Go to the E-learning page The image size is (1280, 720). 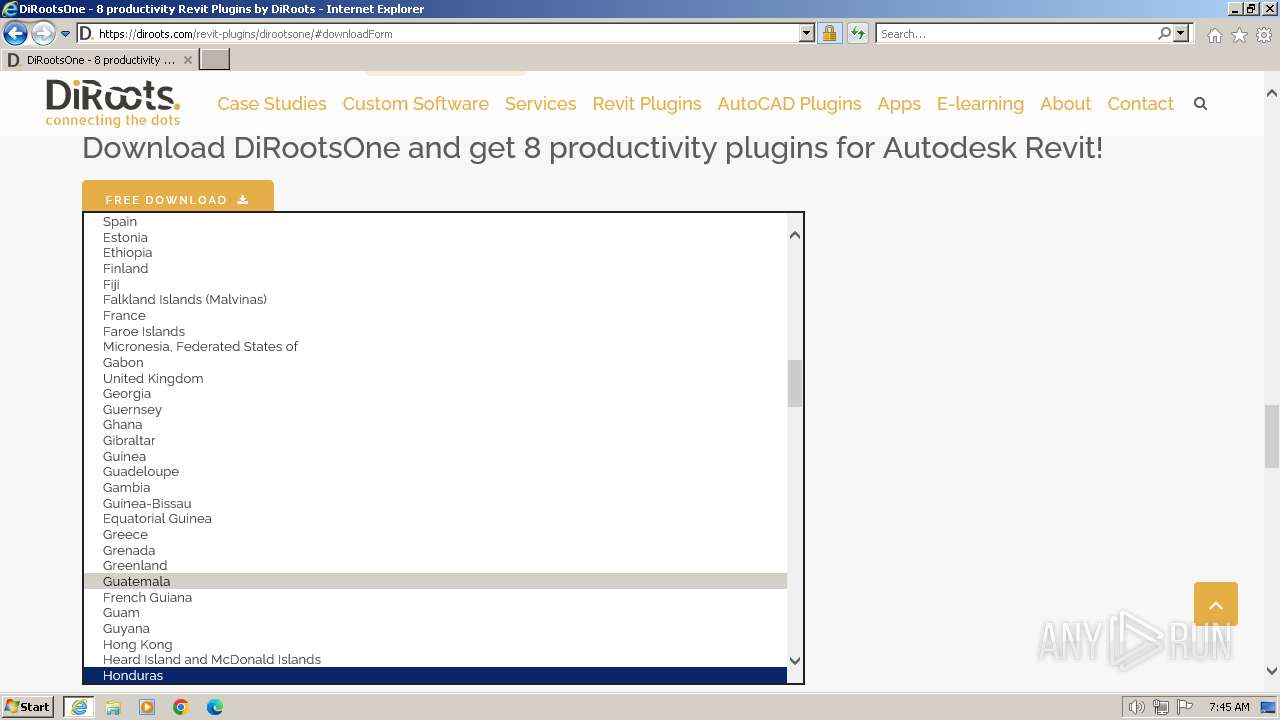980,104
